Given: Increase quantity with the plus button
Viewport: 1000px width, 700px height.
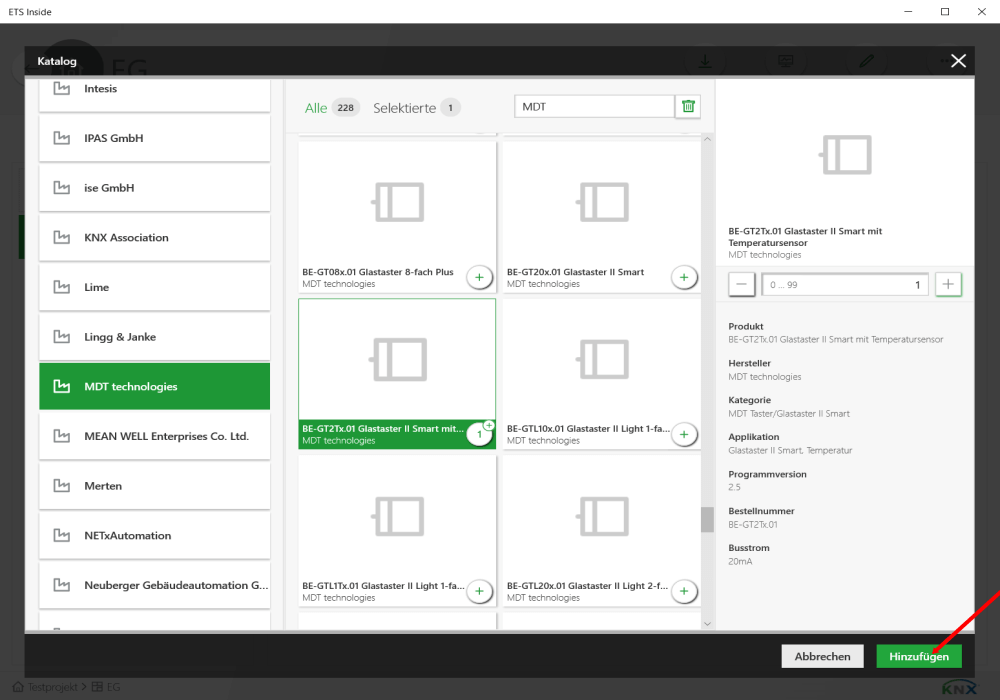Looking at the screenshot, I should point(948,285).
